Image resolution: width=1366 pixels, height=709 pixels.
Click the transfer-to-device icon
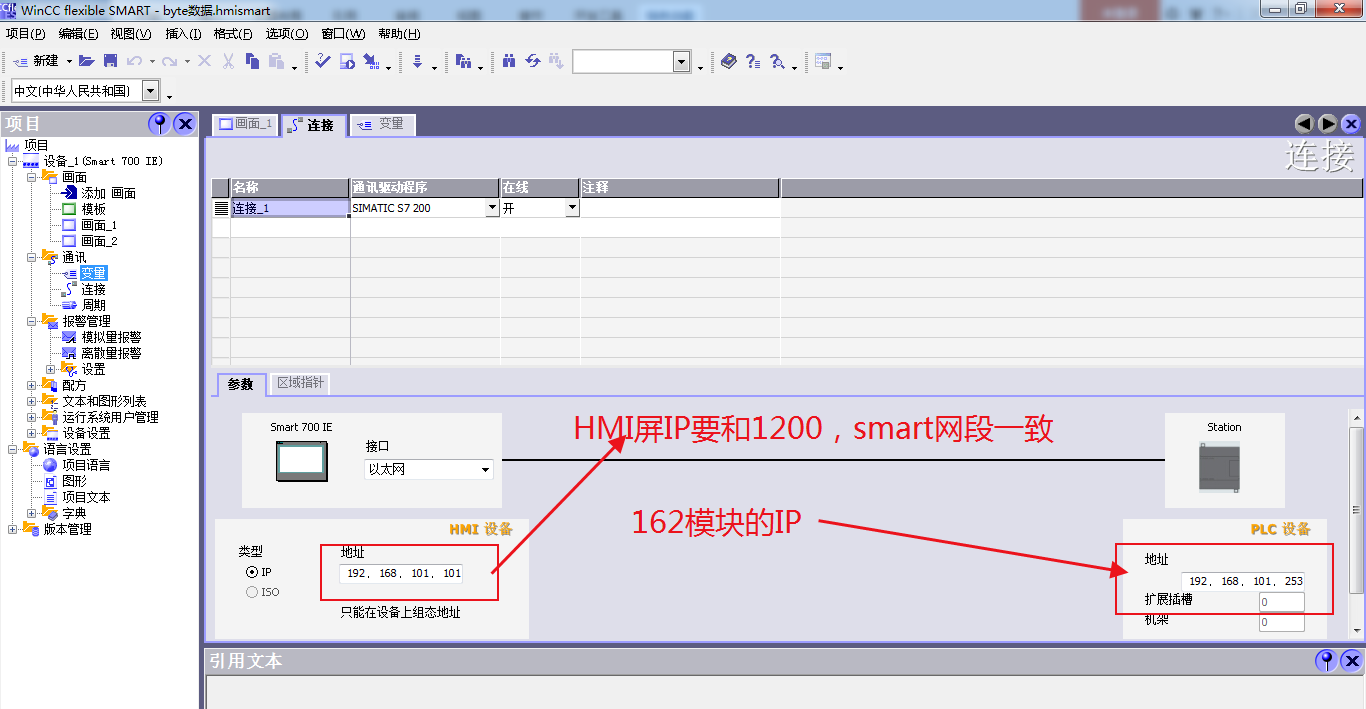(371, 61)
